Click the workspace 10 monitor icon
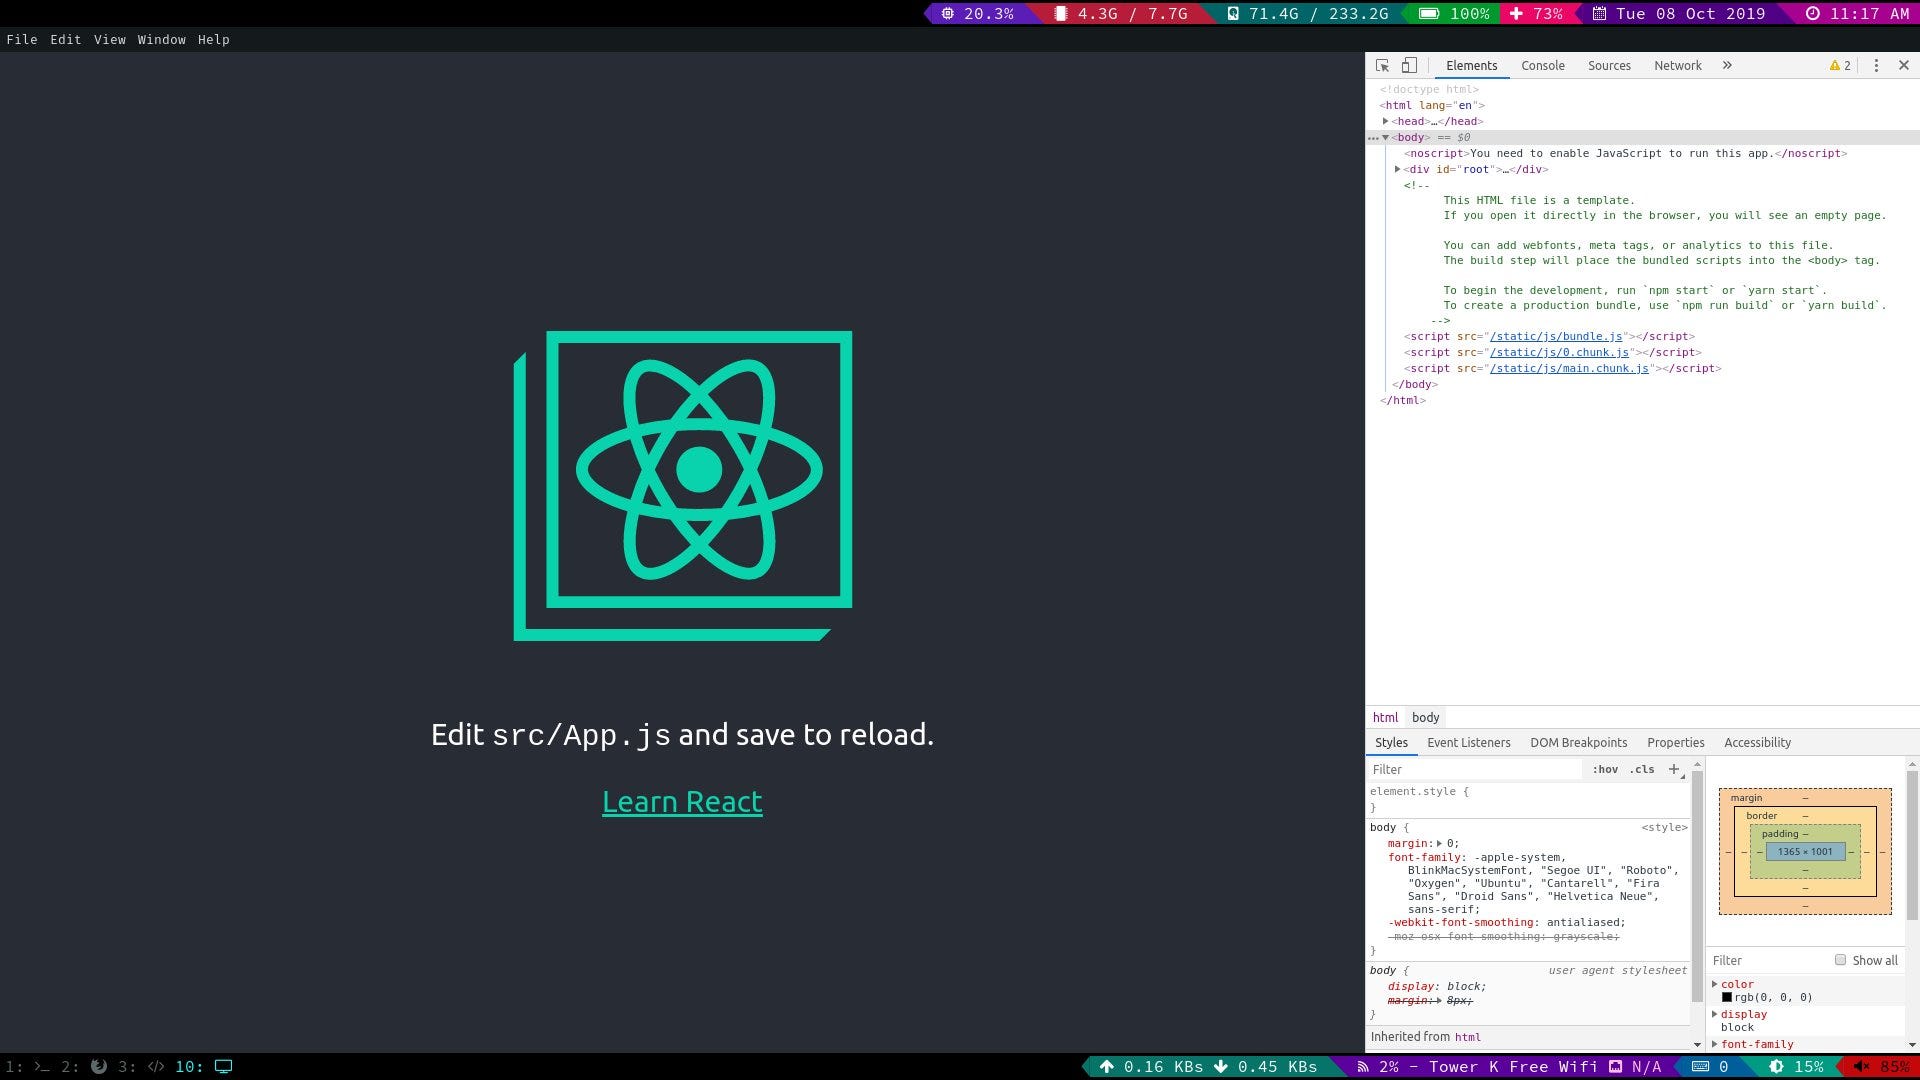 pyautogui.click(x=224, y=1066)
